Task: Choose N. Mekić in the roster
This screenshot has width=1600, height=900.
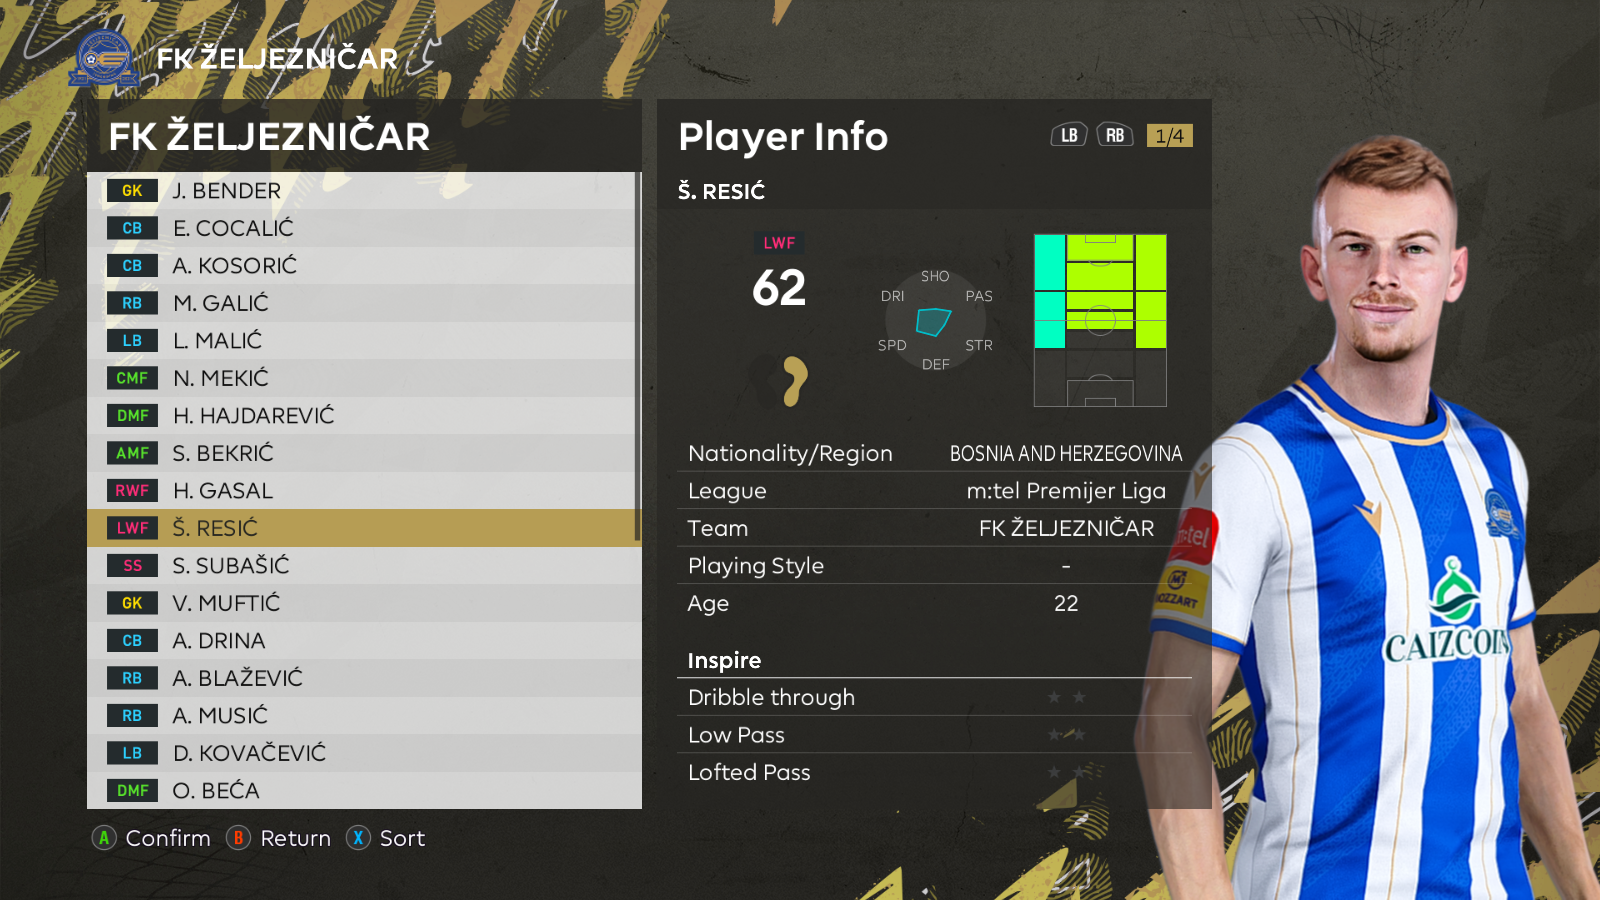Action: click(x=362, y=378)
